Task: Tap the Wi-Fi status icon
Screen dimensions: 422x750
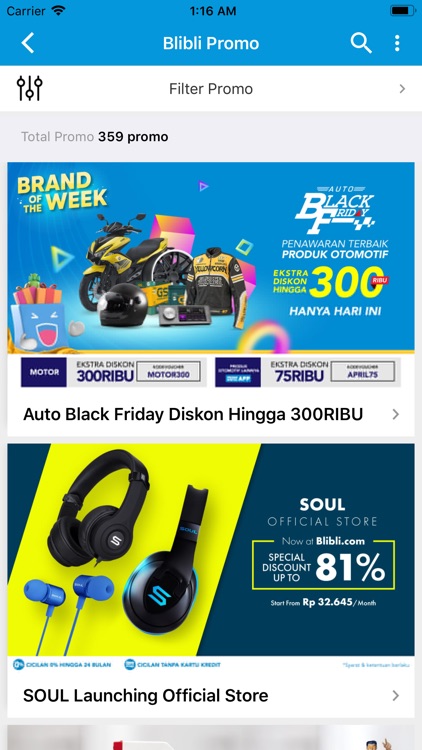Action: (x=59, y=11)
